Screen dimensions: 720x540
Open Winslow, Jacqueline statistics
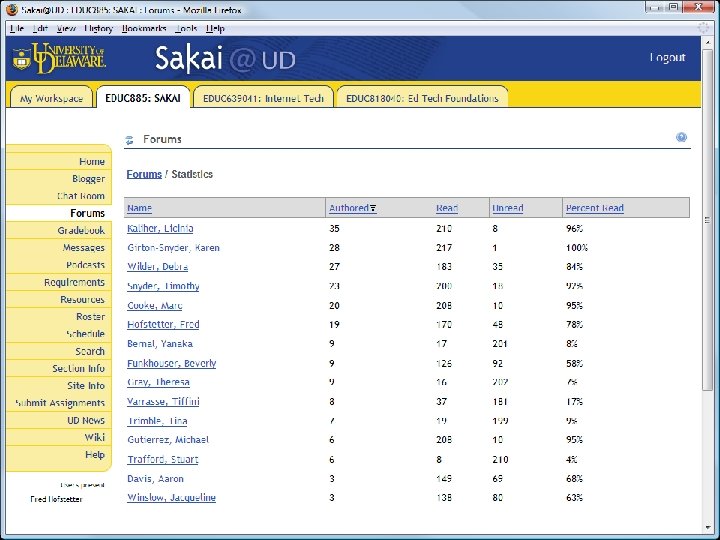[171, 497]
